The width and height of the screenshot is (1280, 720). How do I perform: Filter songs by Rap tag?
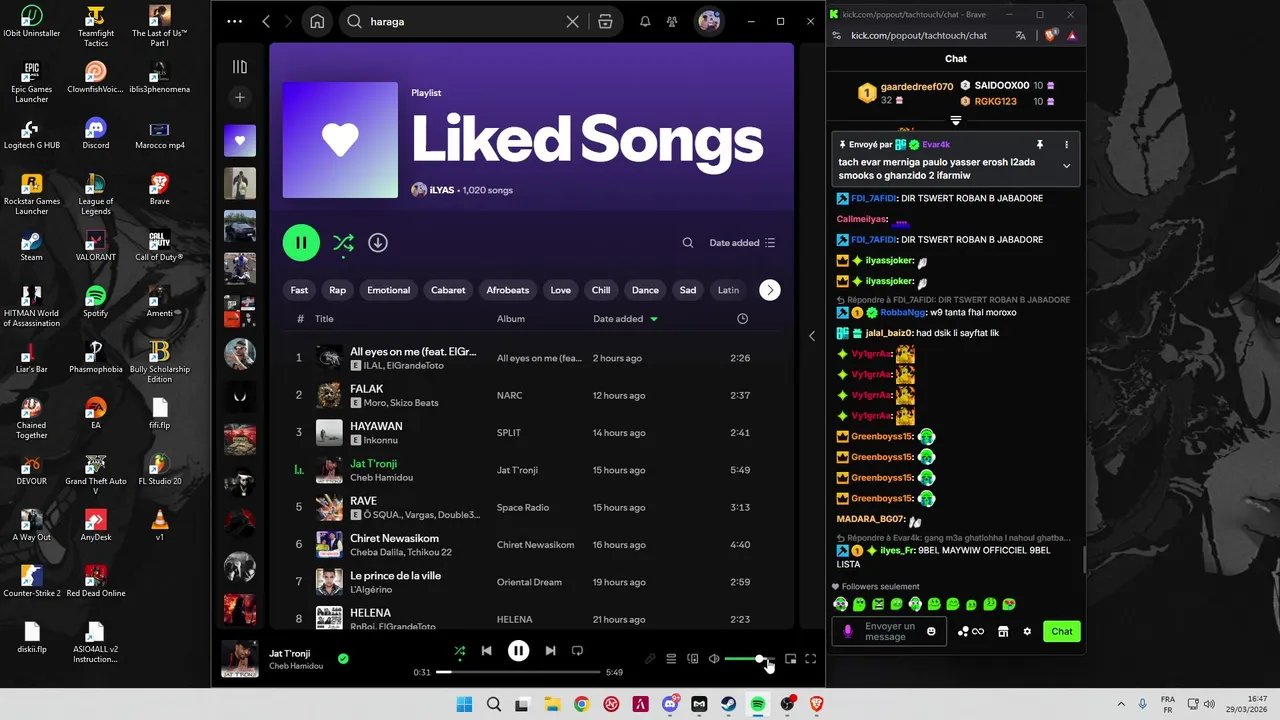click(338, 290)
